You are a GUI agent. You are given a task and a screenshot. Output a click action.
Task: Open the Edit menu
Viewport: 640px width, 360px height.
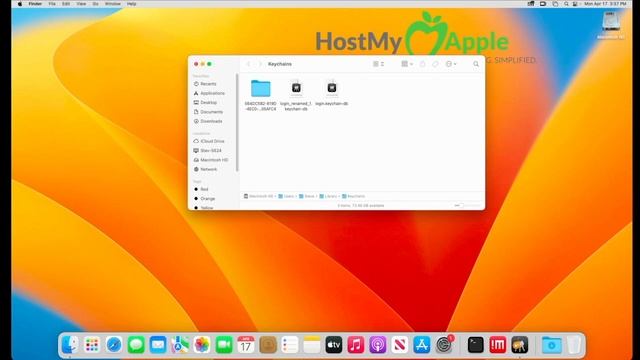(66, 4)
